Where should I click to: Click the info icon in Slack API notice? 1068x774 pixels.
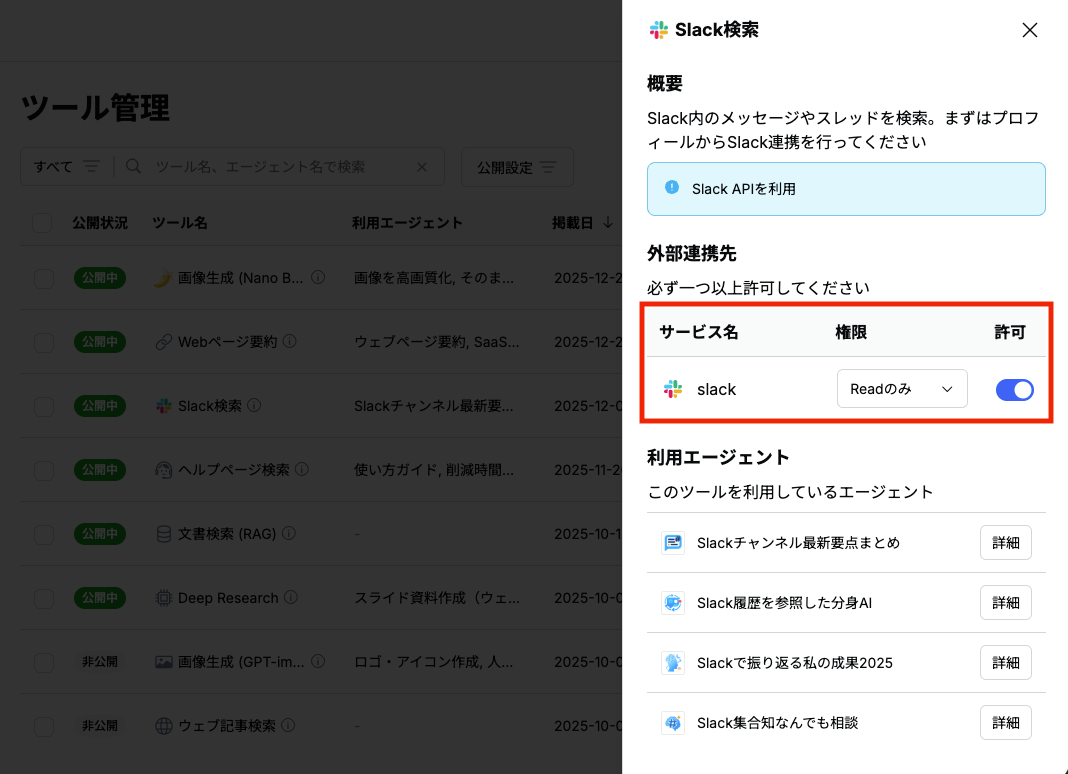point(672,187)
